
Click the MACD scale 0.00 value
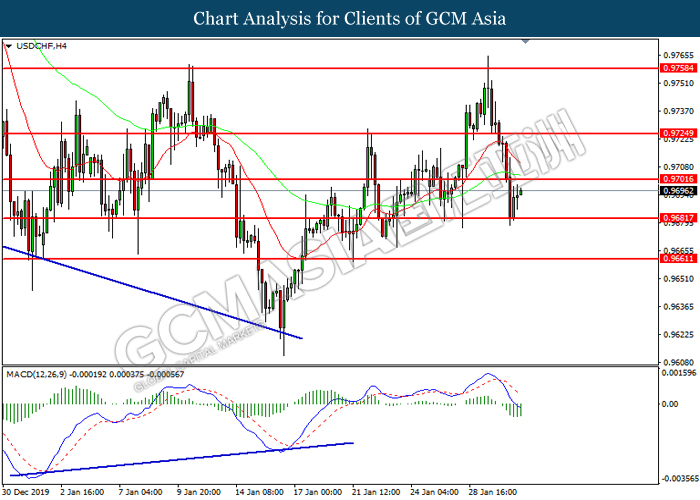click(x=671, y=404)
